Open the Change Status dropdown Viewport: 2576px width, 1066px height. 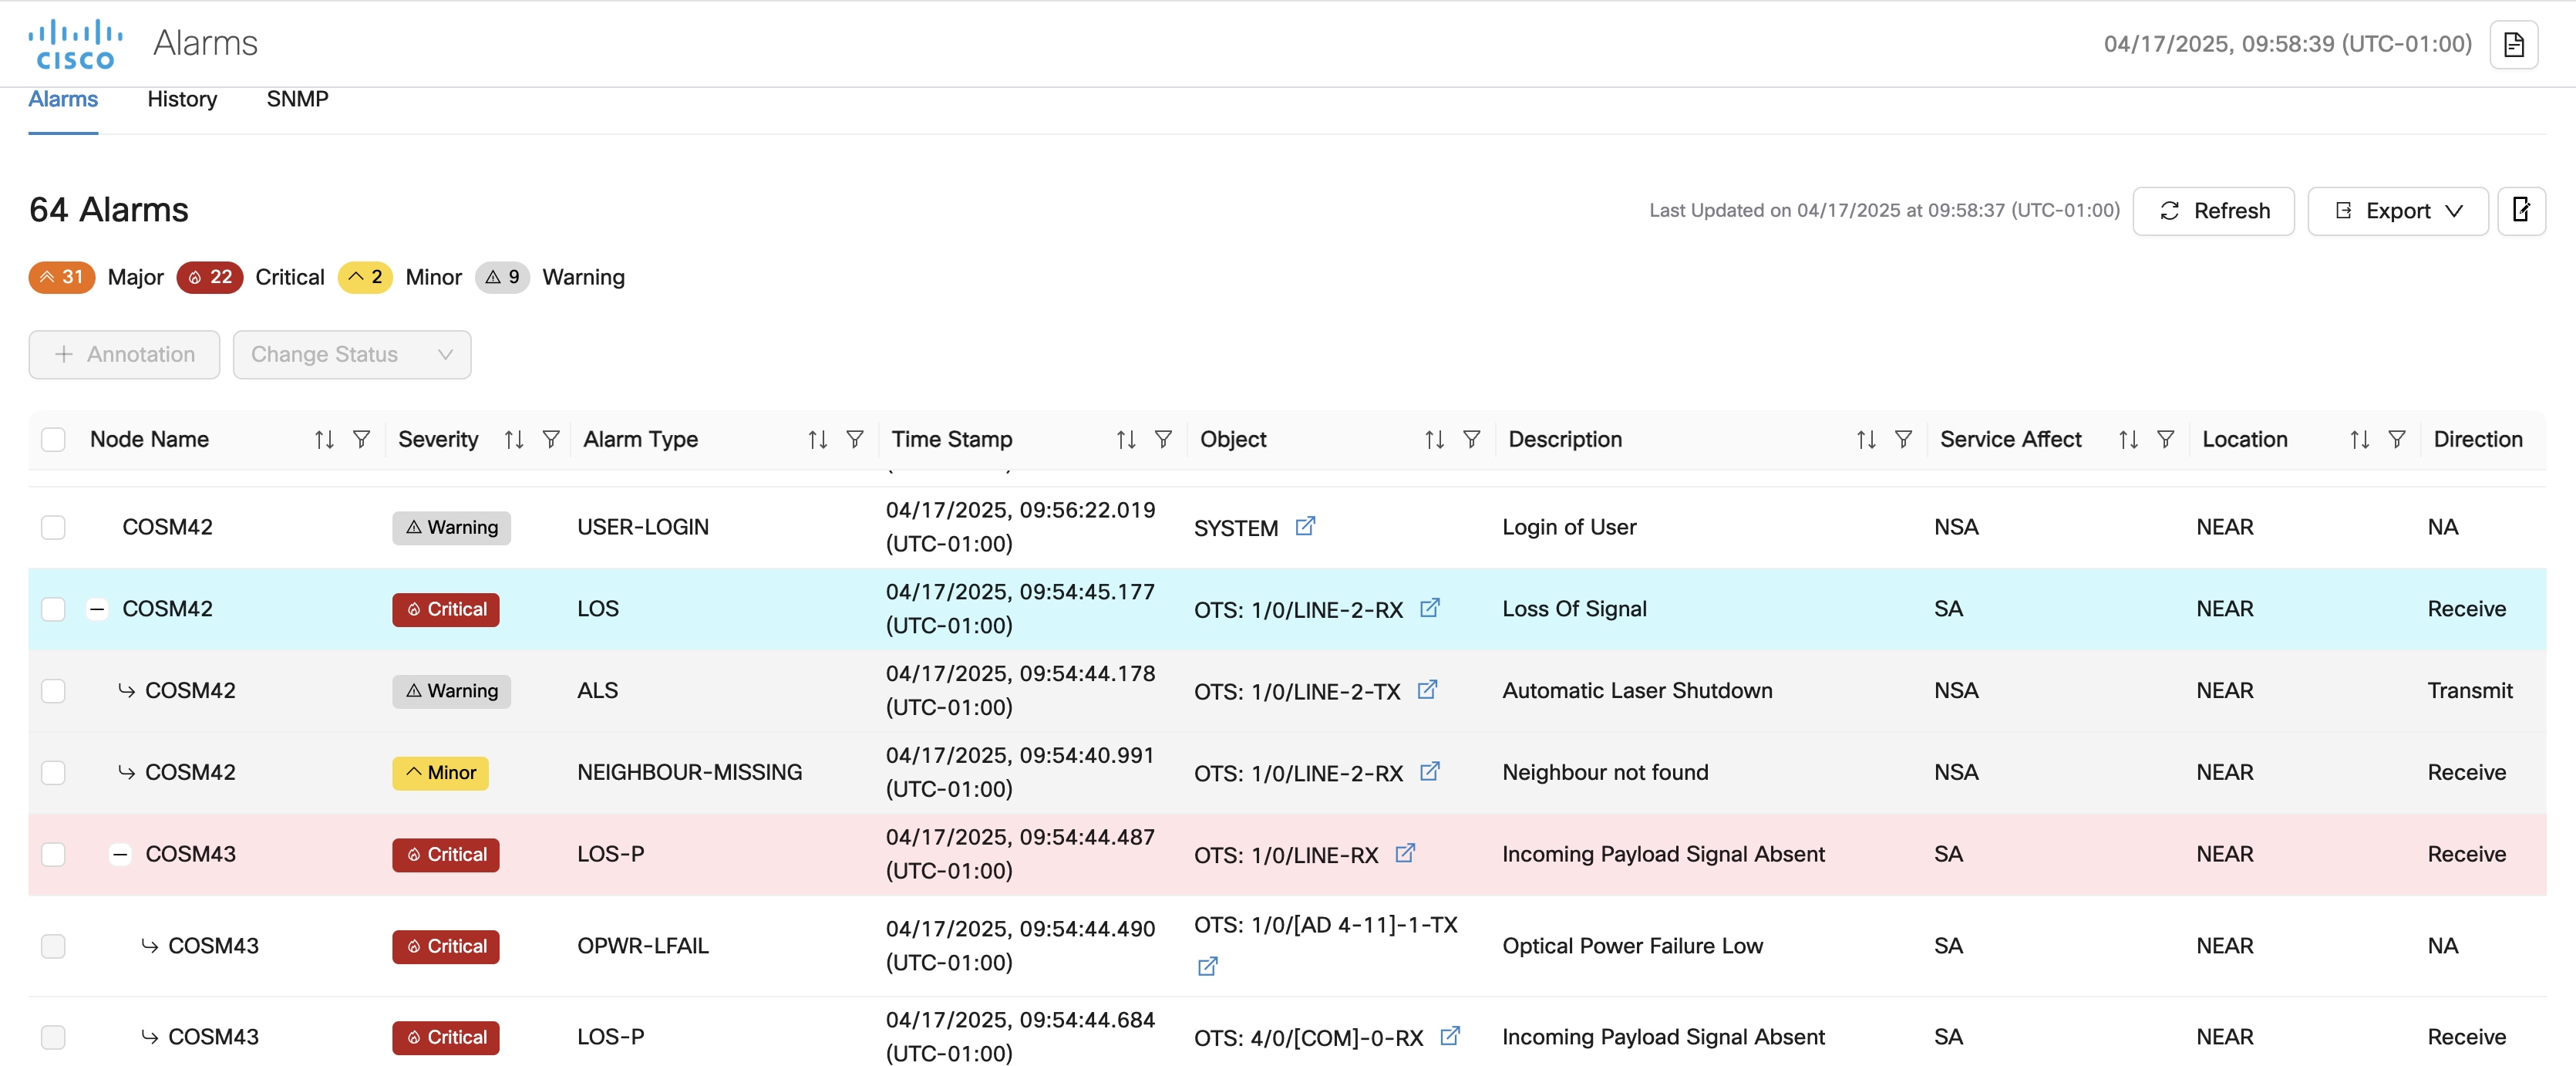[x=352, y=354]
